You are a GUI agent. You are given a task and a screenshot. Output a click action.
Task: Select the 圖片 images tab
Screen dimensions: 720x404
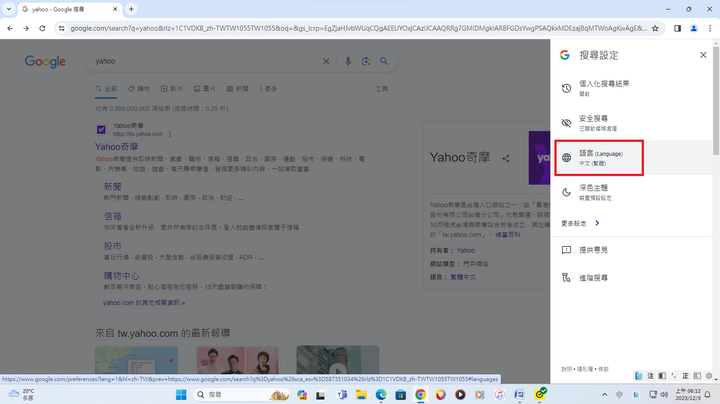coord(204,89)
